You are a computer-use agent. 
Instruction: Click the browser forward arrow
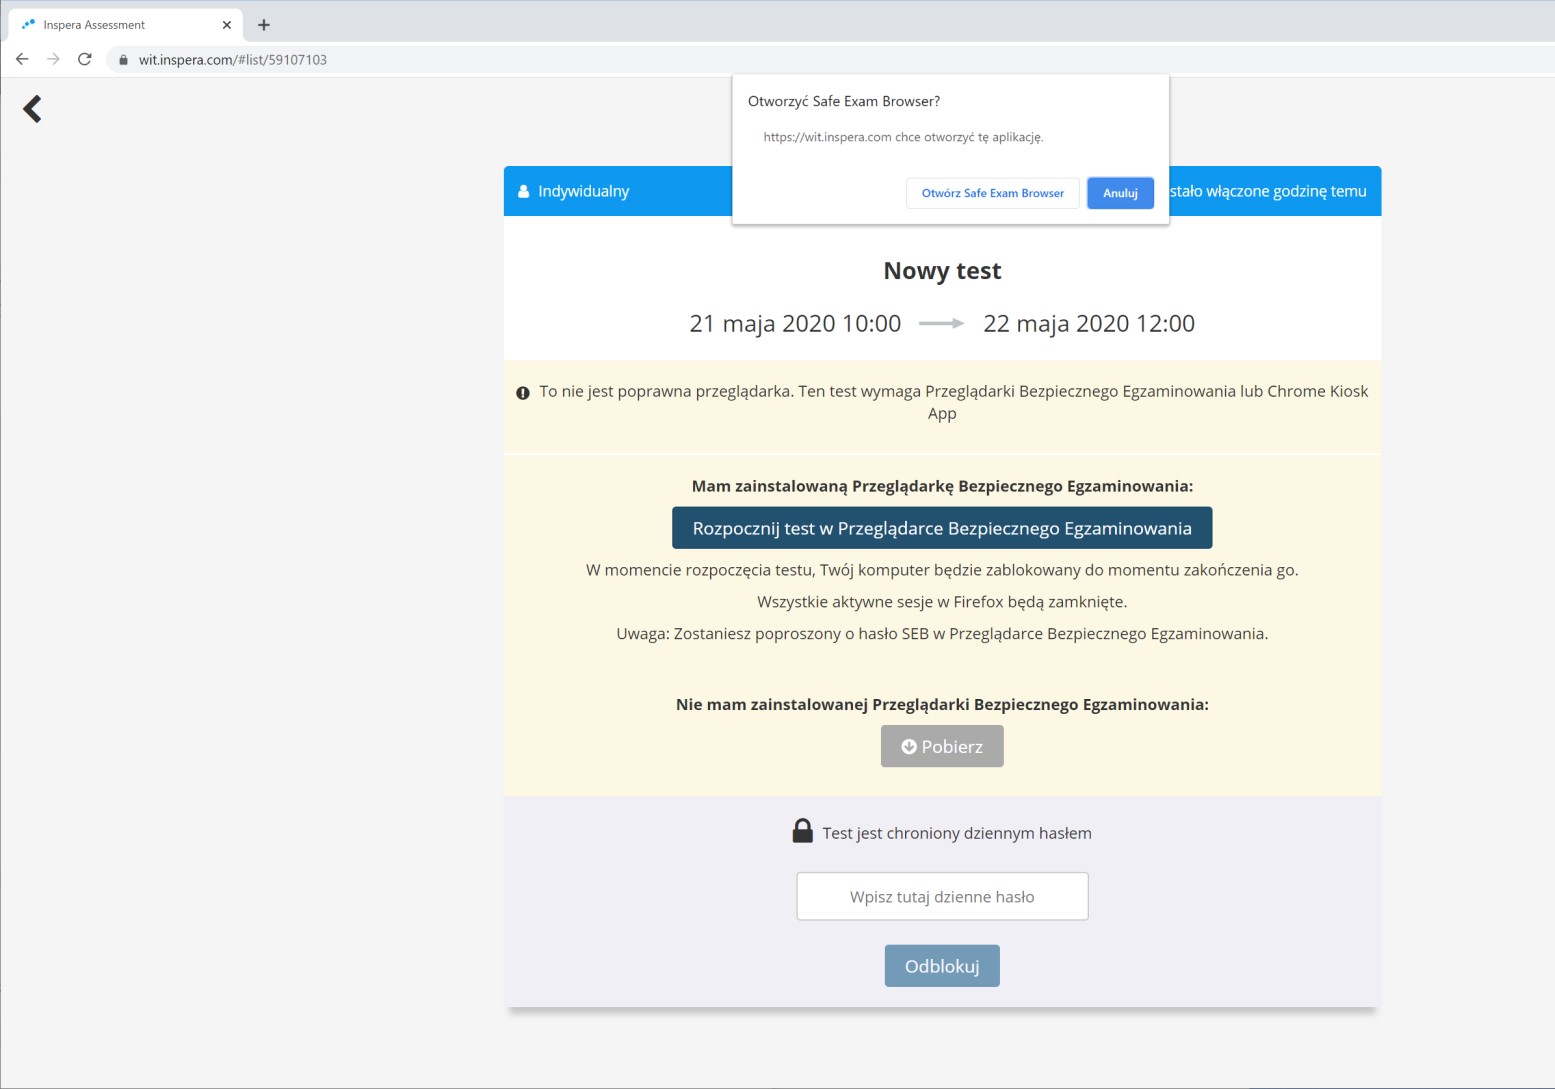tap(53, 59)
